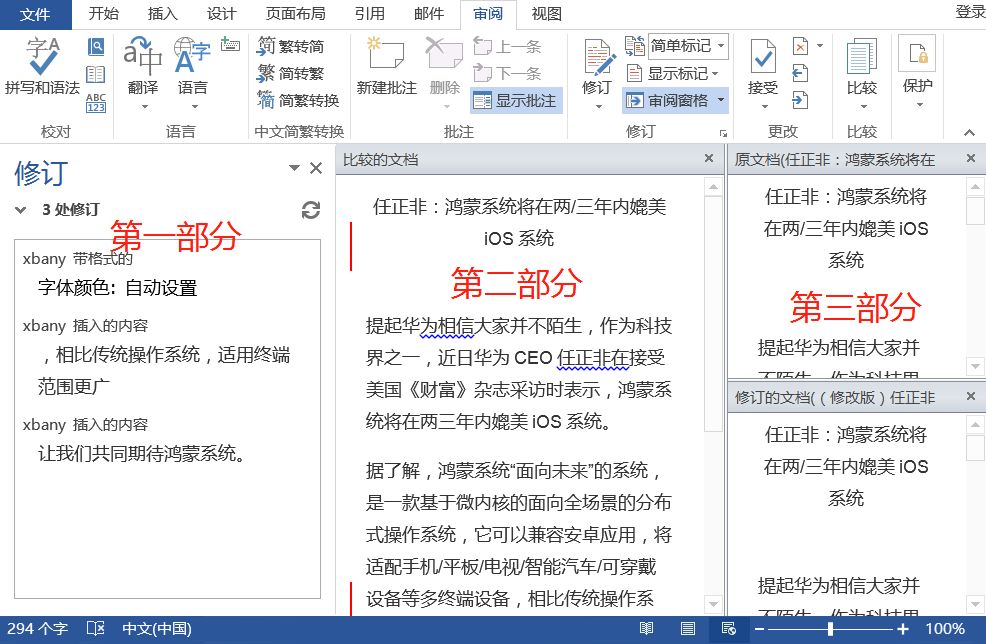The width and height of the screenshot is (986, 644).
Task: Open the Reviewing Pane dropdown arrow
Action: [x=721, y=101]
